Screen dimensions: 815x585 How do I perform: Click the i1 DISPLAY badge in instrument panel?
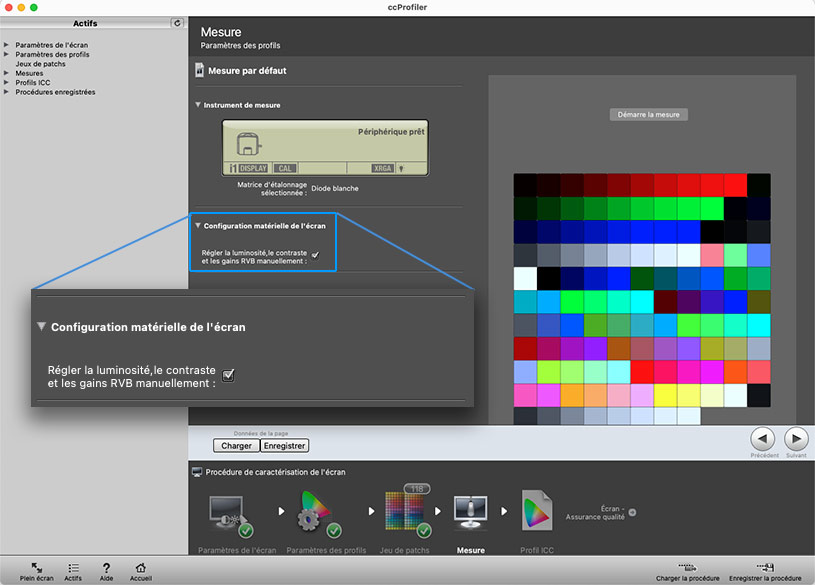248,168
